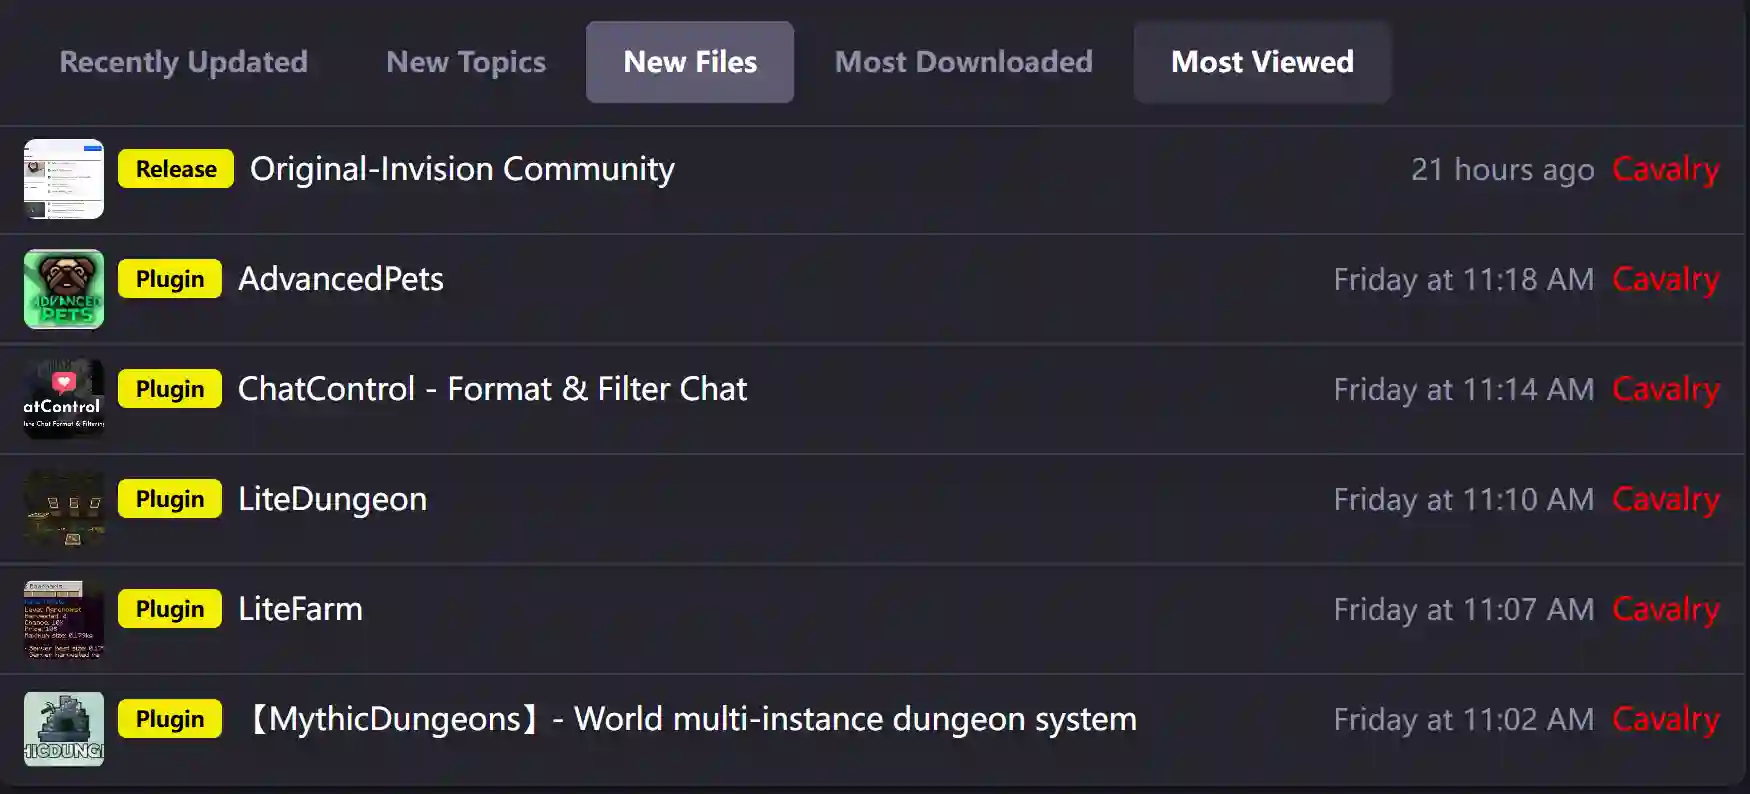This screenshot has height=794, width=1750.
Task: Click the 'Friday at 11:18 AM' timestamp
Action: [x=1464, y=280]
